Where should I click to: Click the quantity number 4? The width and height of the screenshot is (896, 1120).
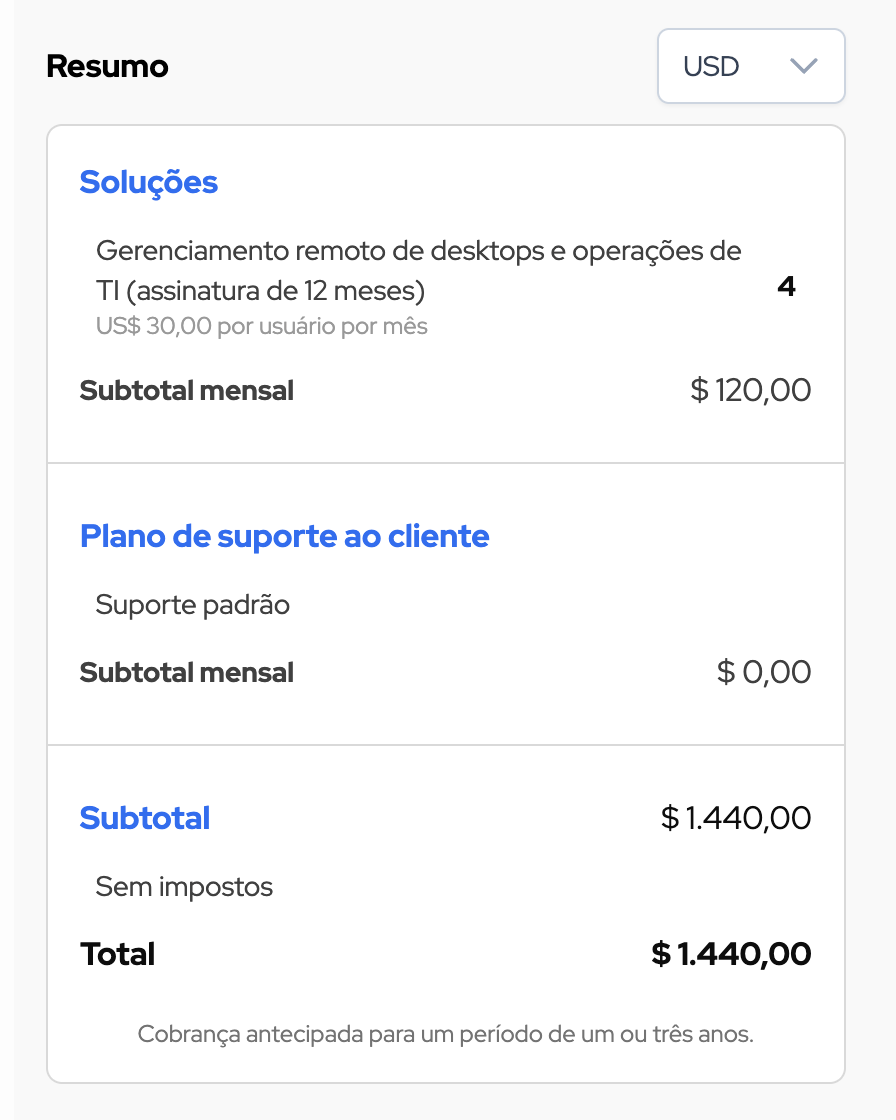tap(786, 287)
